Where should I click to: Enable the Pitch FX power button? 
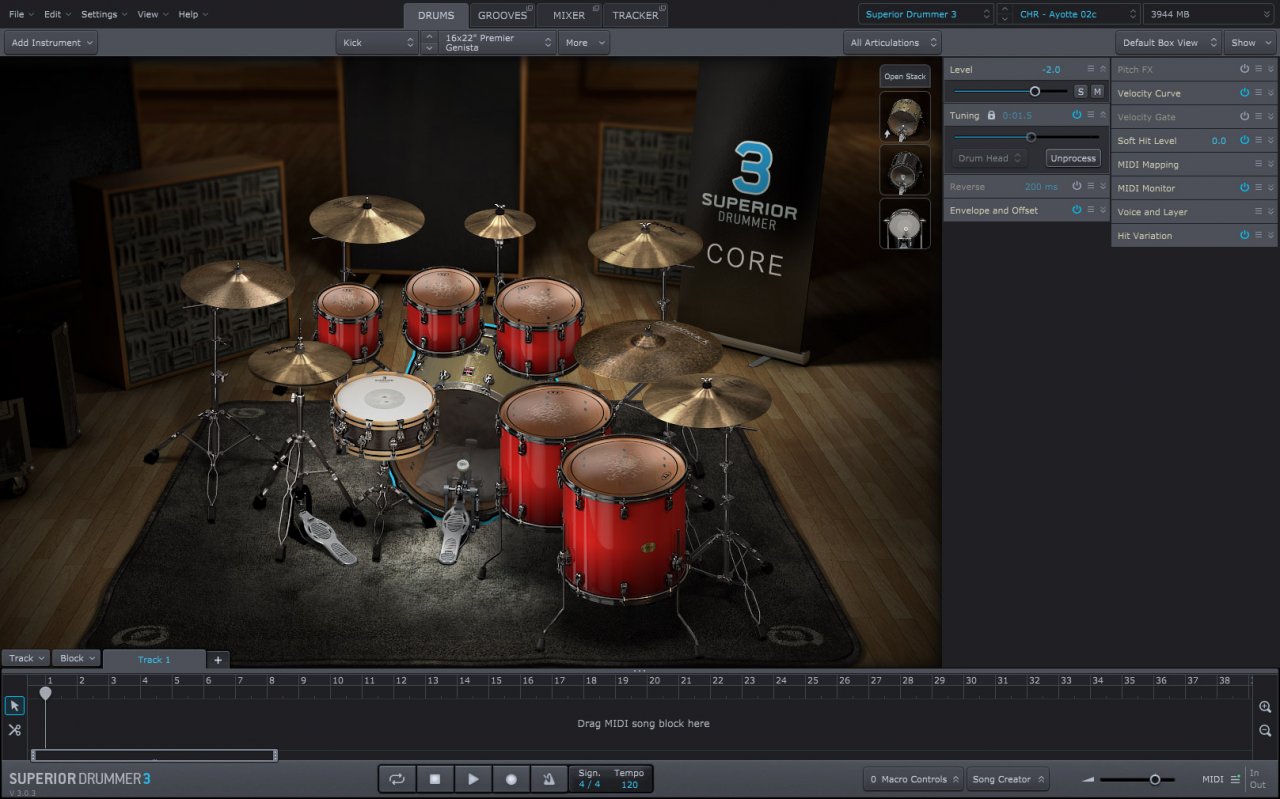[1245, 69]
